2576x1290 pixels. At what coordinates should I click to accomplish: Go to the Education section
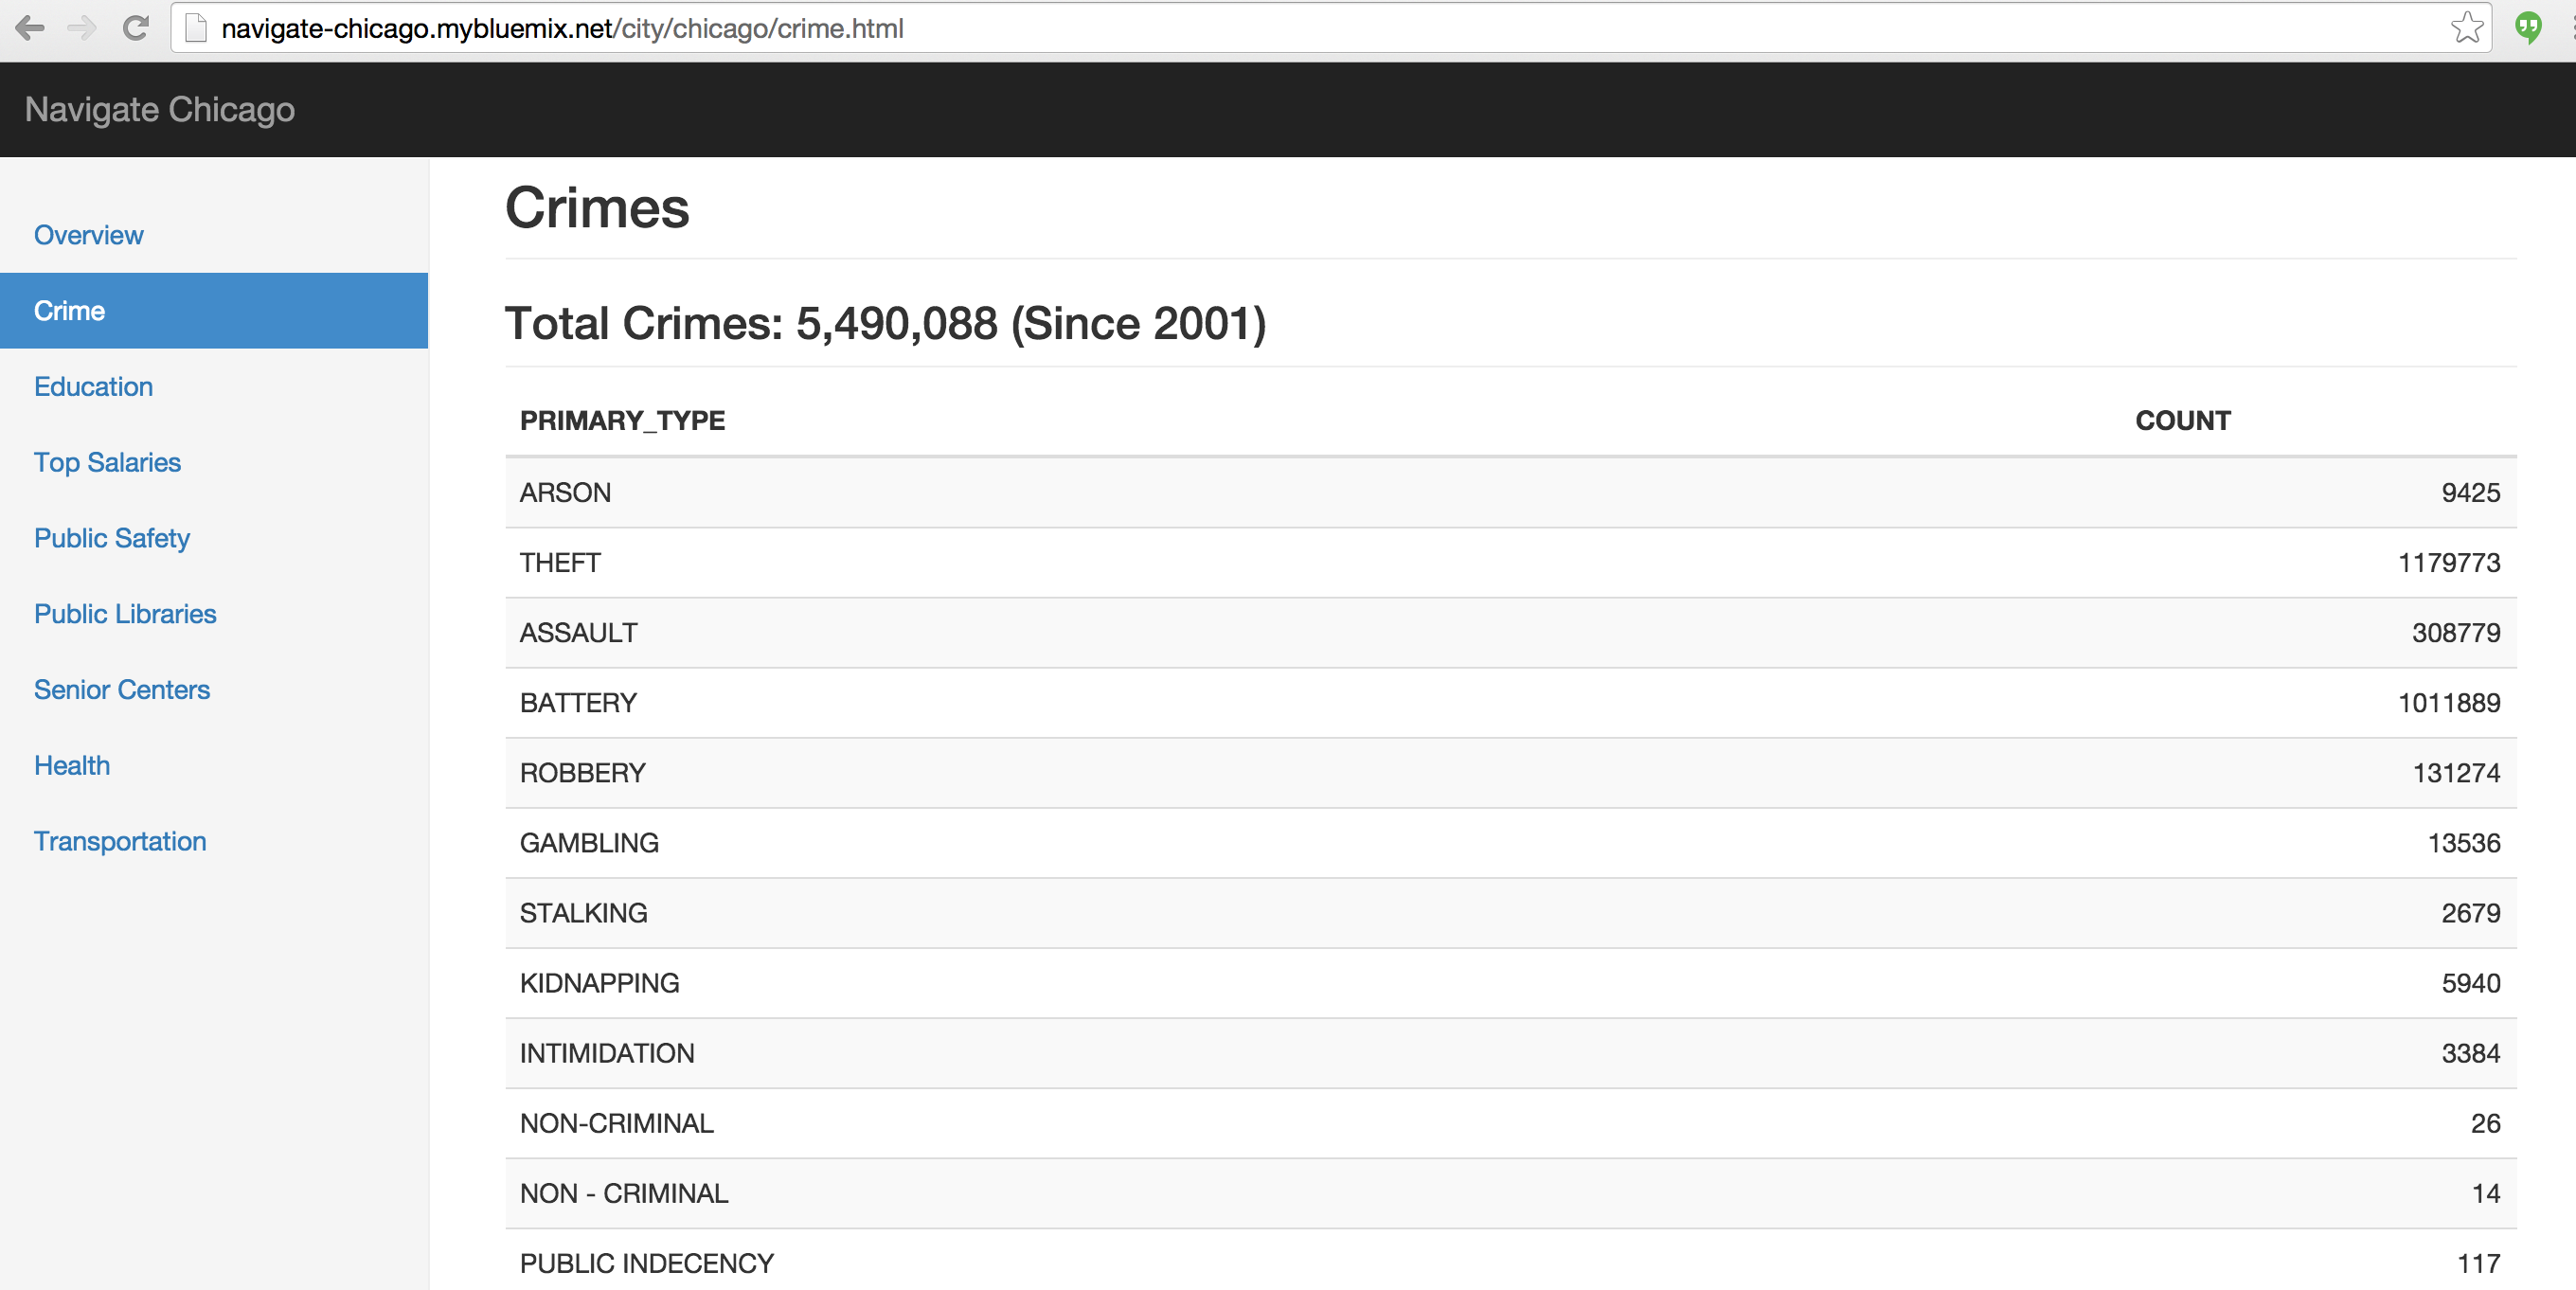click(93, 387)
